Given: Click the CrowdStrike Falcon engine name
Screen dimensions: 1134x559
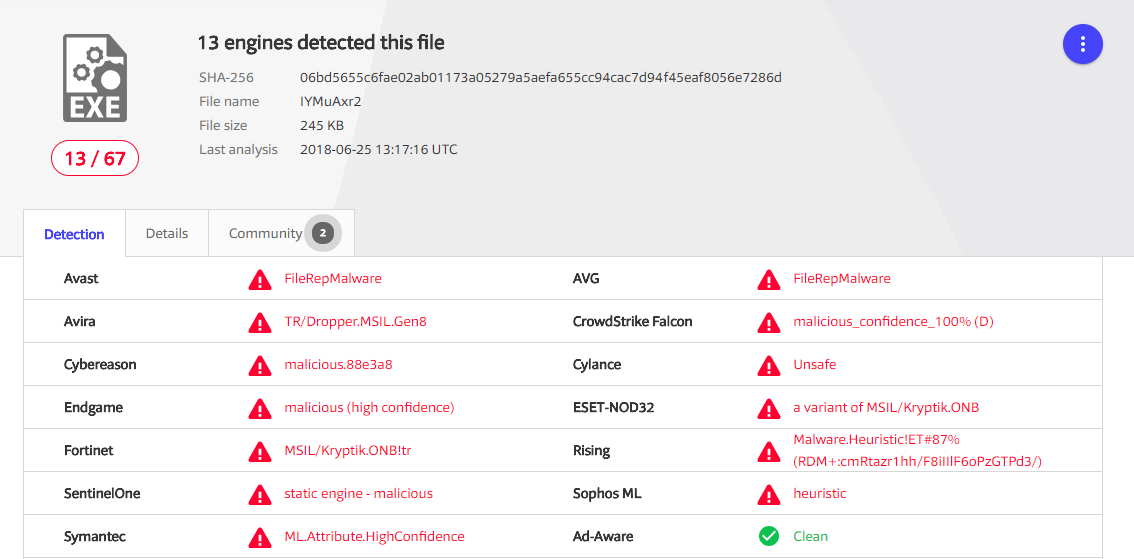Looking at the screenshot, I should [x=632, y=322].
